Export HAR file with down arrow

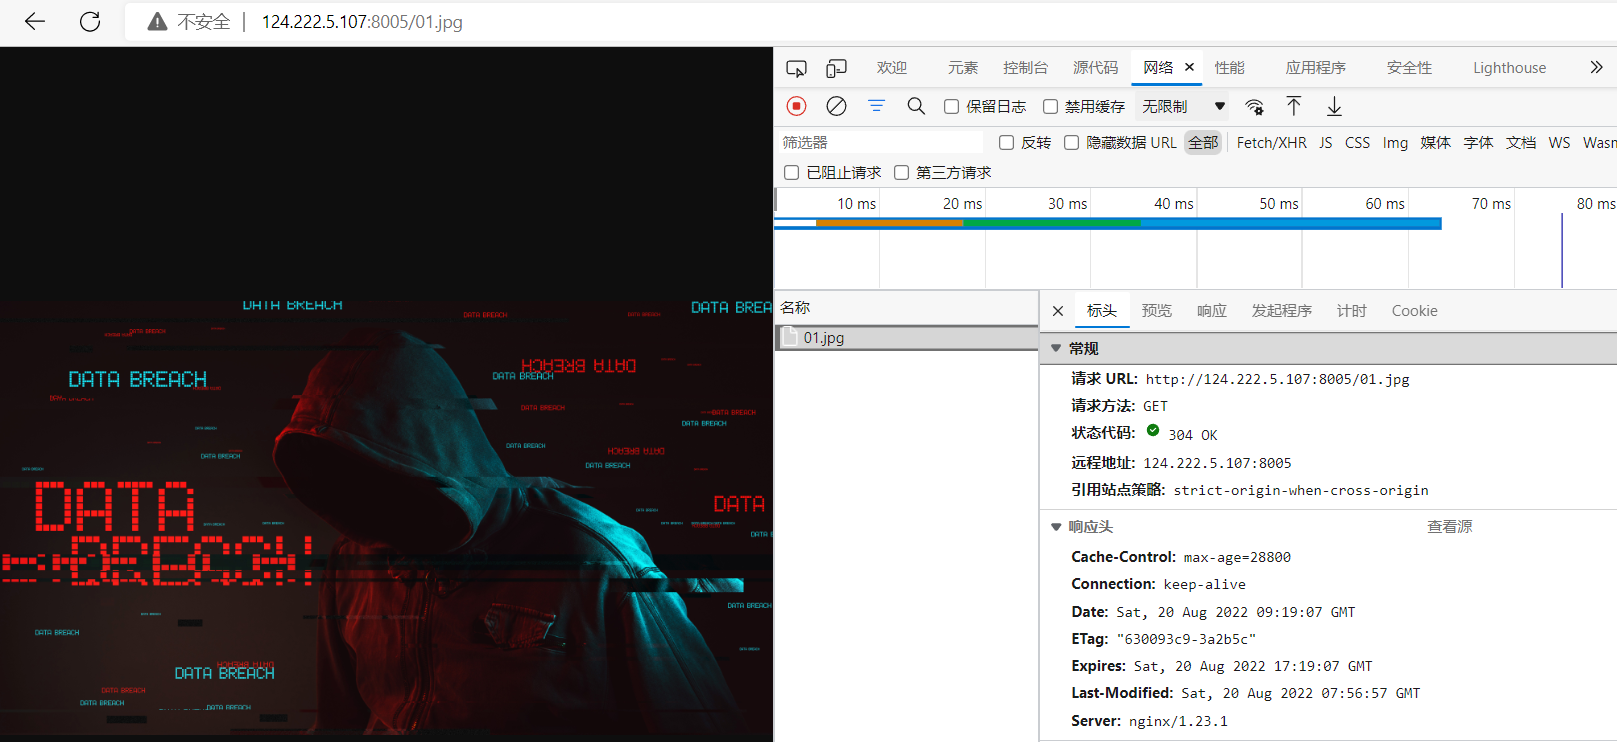point(1334,106)
